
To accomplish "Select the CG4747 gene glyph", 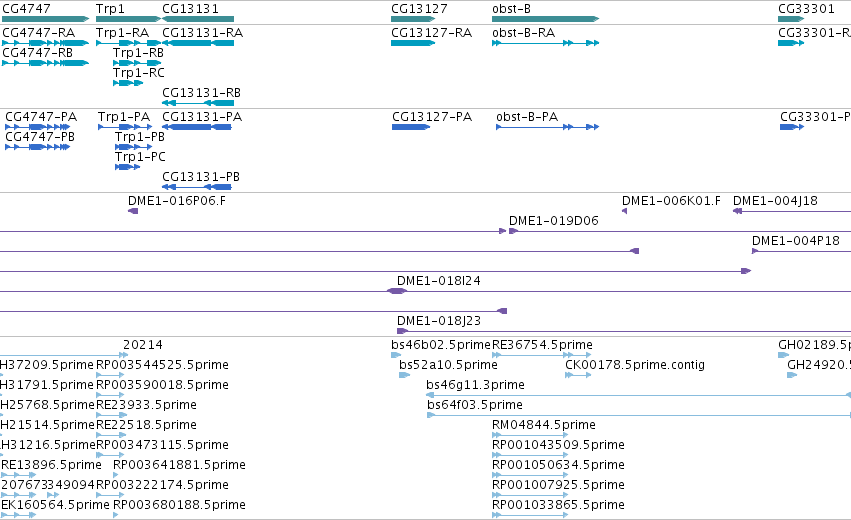I will tap(45, 19).
